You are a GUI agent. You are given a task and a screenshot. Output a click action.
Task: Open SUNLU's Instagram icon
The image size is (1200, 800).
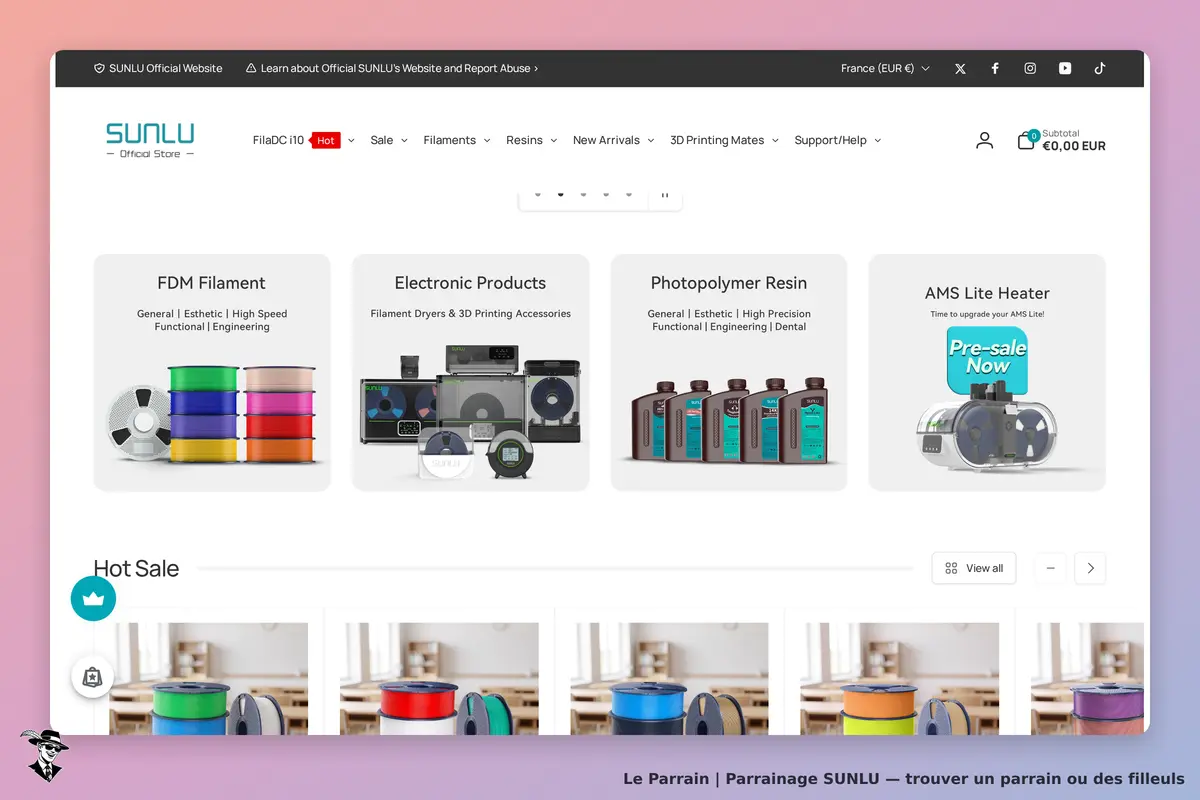[x=1030, y=69]
